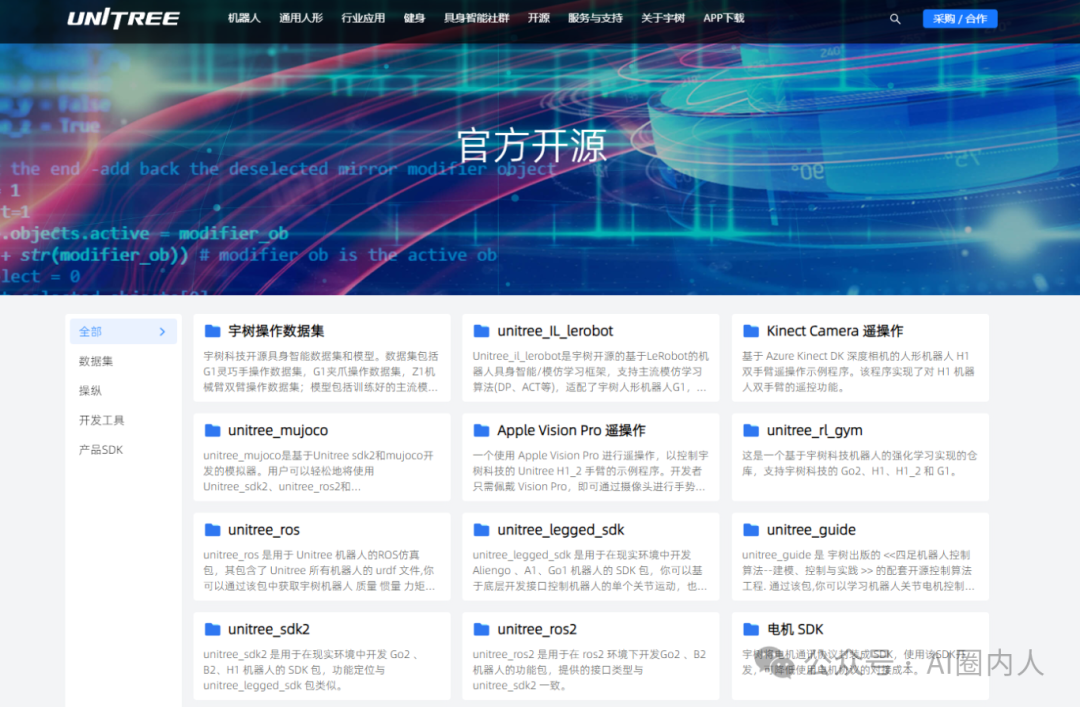Click description starting 'Unitree_il_lerobot是宇树开源'

[x=590, y=371]
